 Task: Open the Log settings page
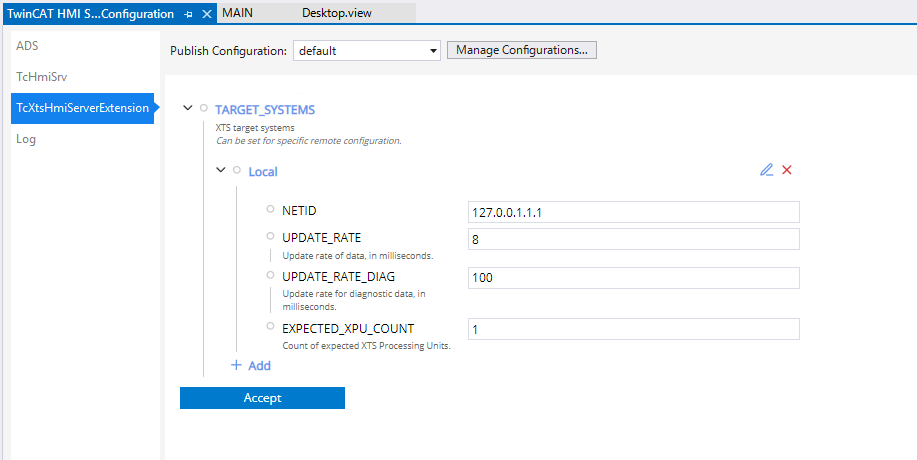pos(26,139)
